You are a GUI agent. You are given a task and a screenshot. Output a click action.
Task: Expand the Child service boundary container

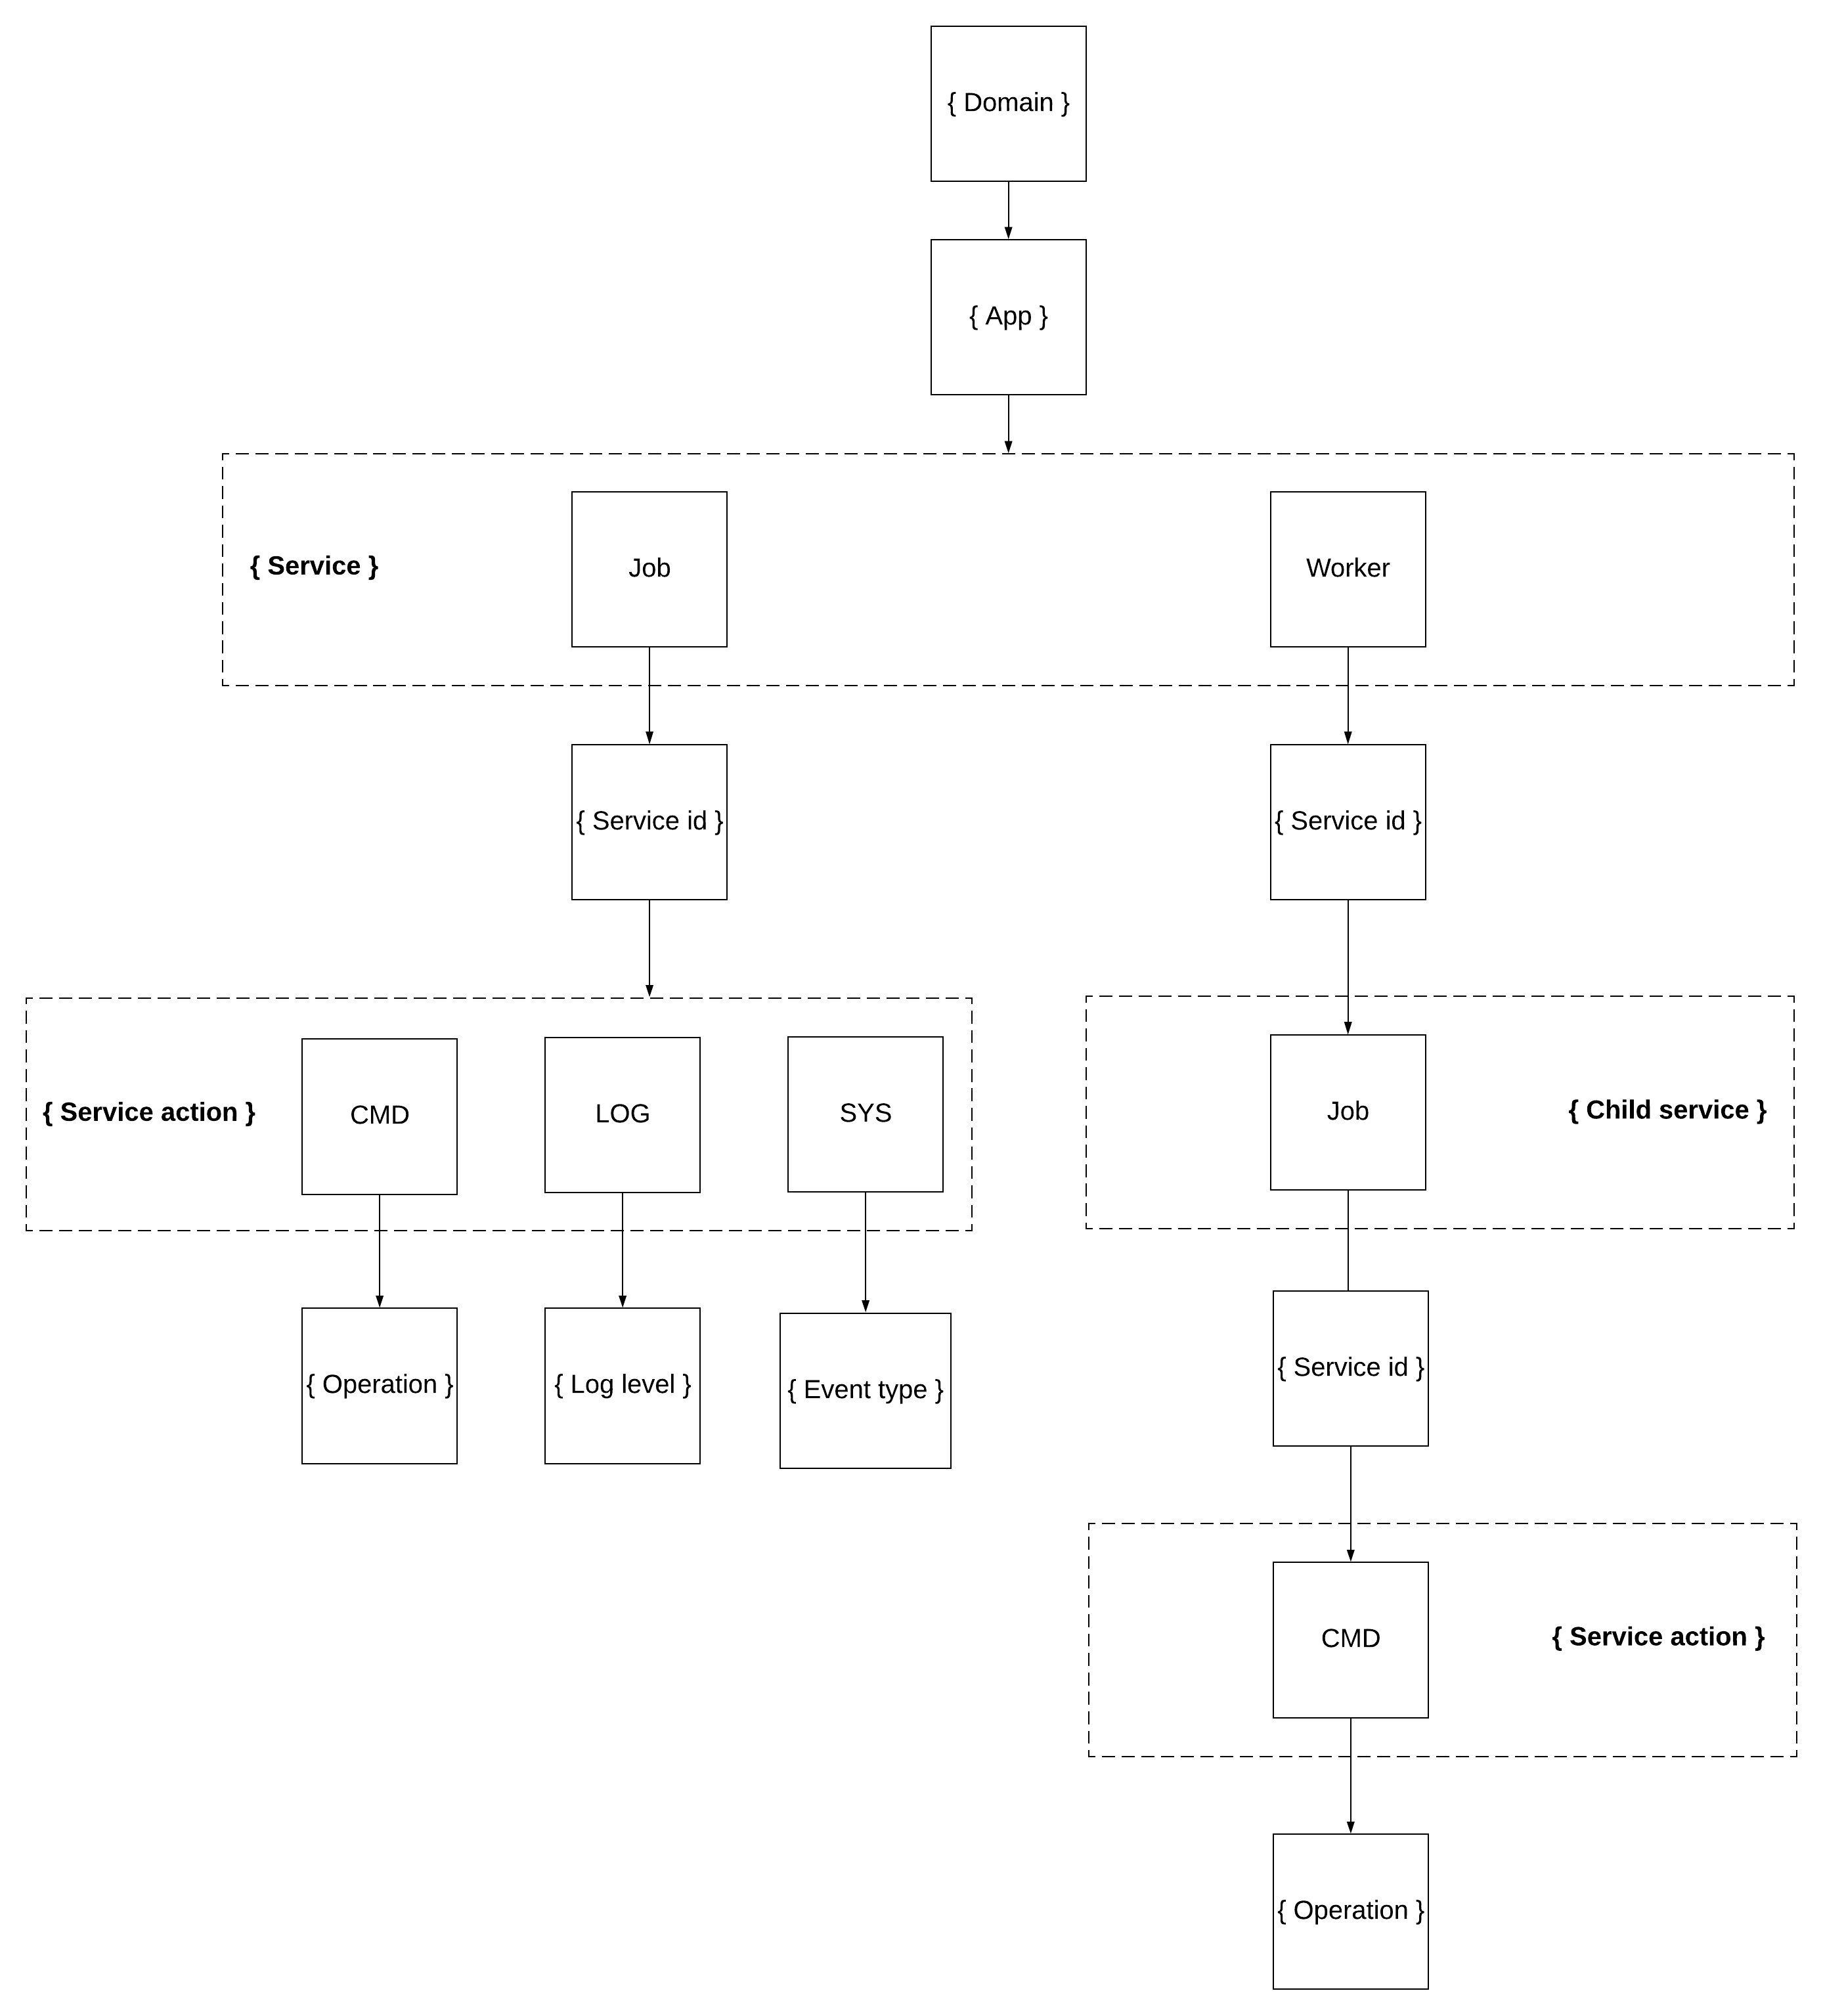coord(1615,1097)
